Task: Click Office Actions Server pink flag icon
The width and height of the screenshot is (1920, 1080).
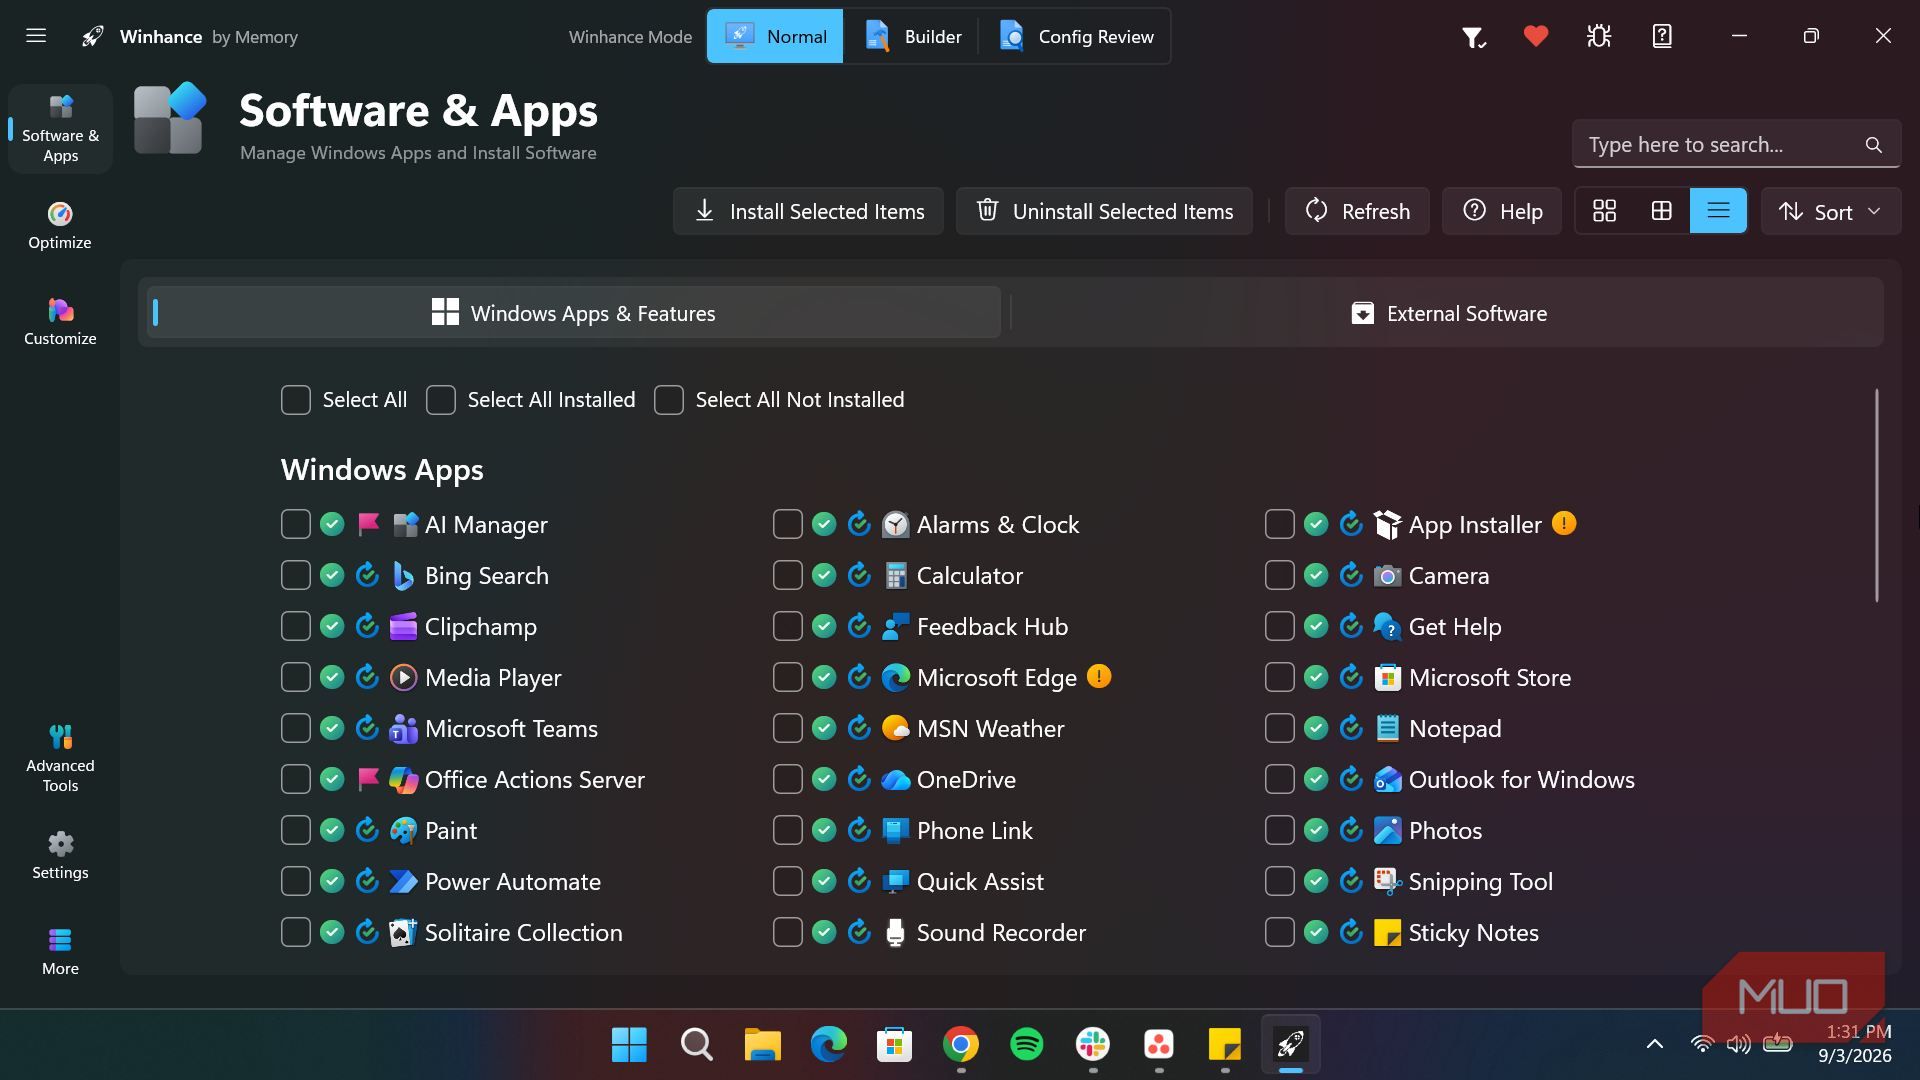Action: click(x=368, y=778)
